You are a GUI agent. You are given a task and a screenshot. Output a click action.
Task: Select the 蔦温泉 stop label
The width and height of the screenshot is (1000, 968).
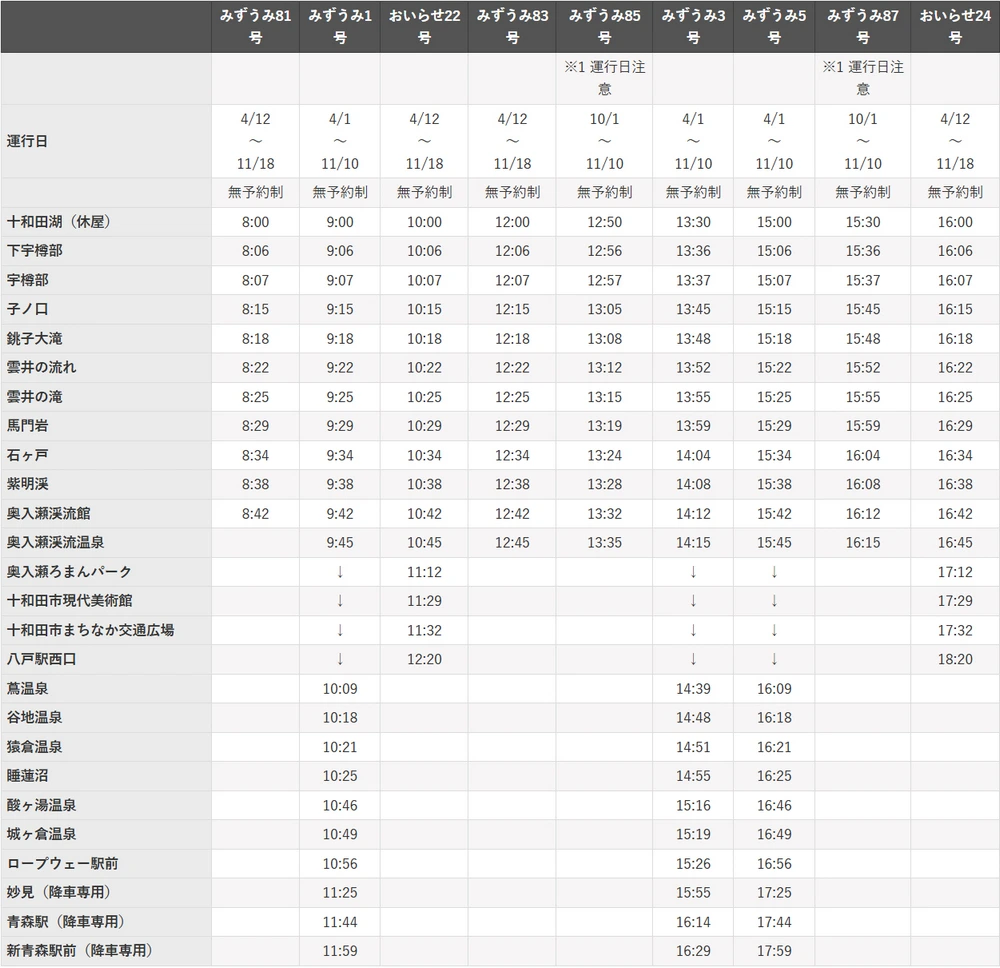click(27, 689)
